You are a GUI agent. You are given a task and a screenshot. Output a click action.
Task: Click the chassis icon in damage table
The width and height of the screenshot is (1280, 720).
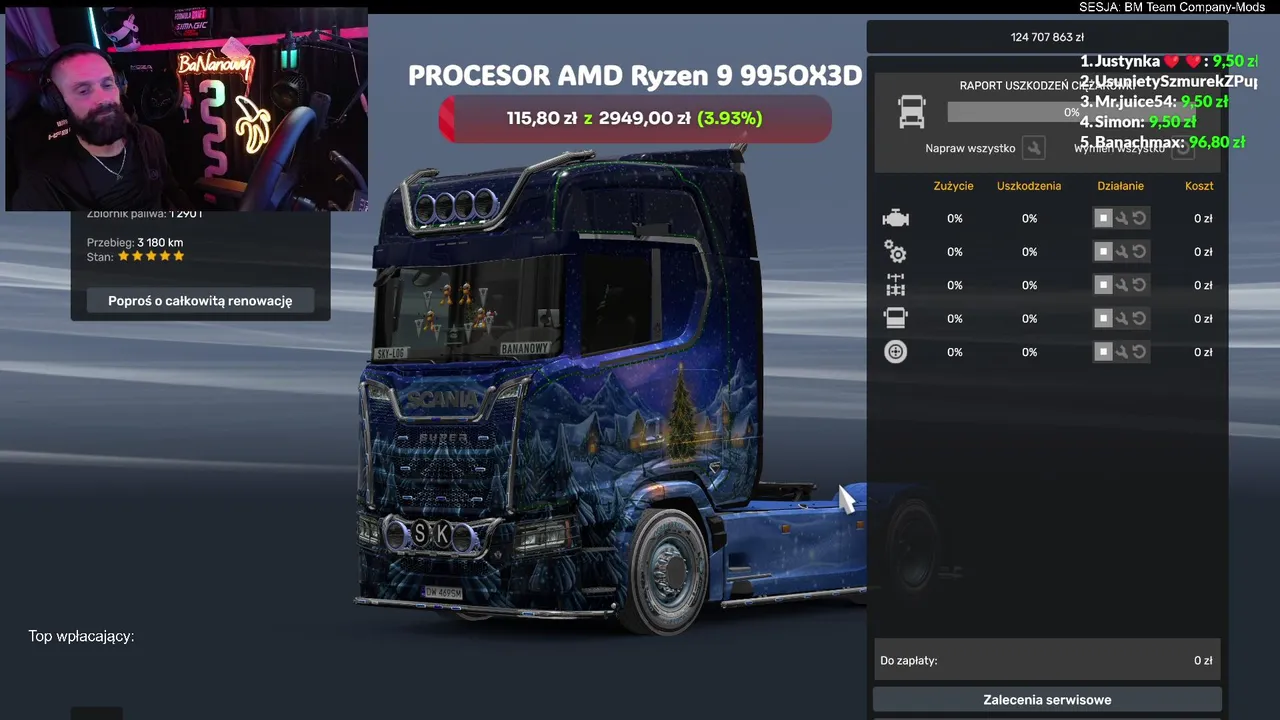895,285
